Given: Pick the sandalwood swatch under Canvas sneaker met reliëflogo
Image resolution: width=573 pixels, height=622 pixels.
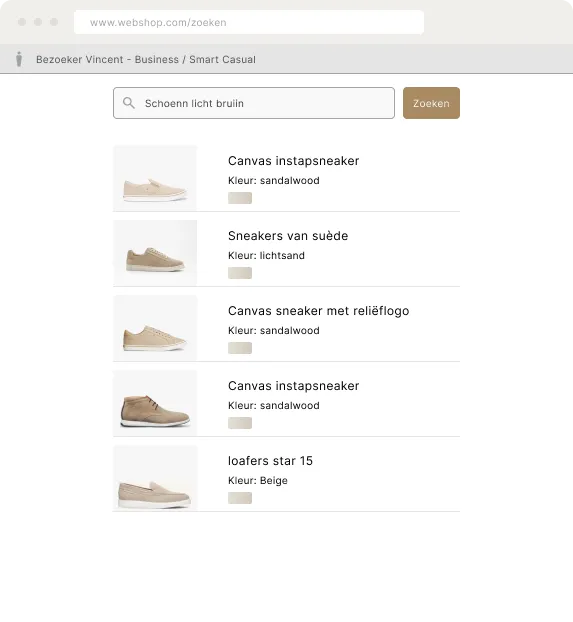Looking at the screenshot, I should pyautogui.click(x=240, y=348).
